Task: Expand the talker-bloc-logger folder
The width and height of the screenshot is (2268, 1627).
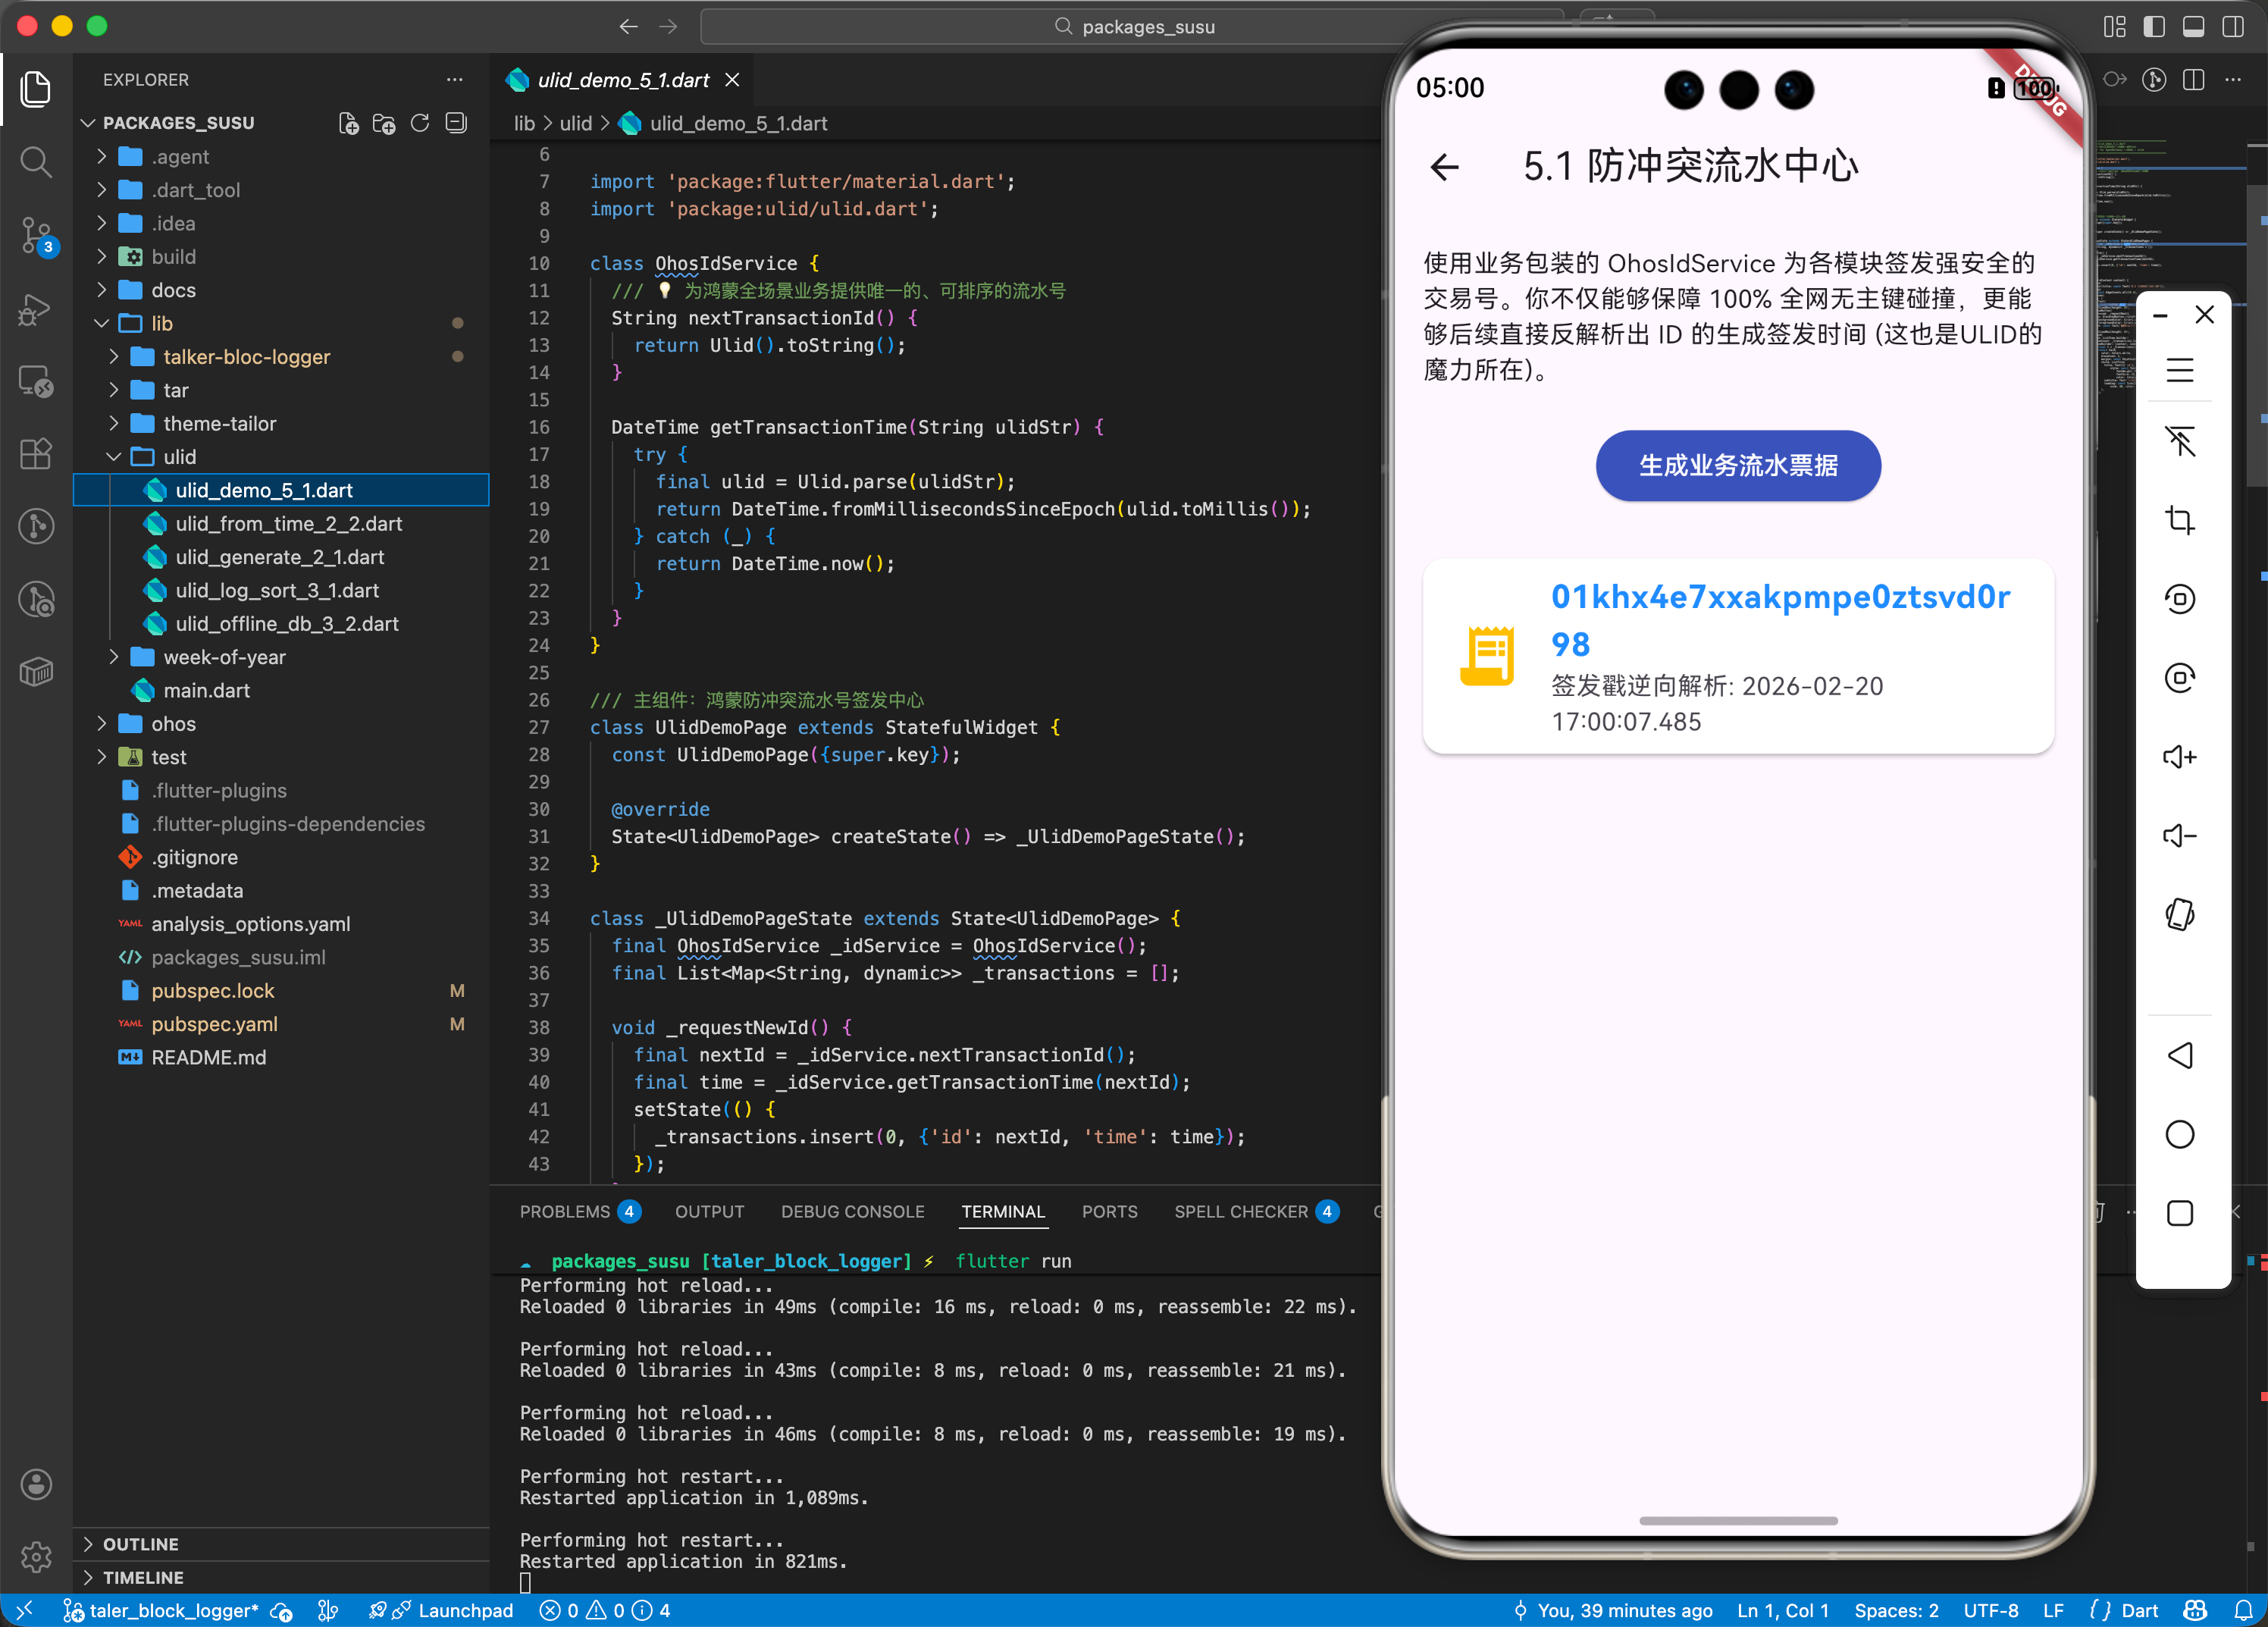Action: pyautogui.click(x=246, y=357)
